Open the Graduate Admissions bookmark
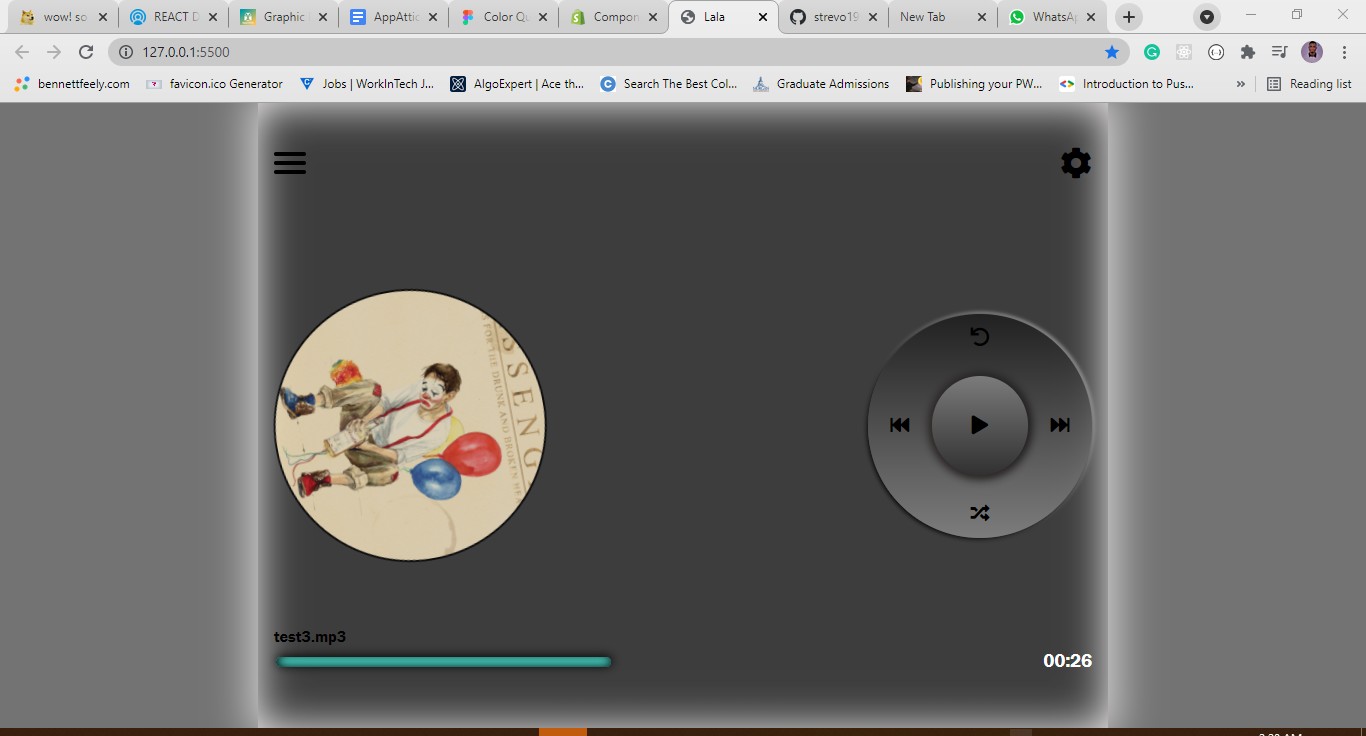Viewport: 1366px width, 736px height. pyautogui.click(x=821, y=84)
